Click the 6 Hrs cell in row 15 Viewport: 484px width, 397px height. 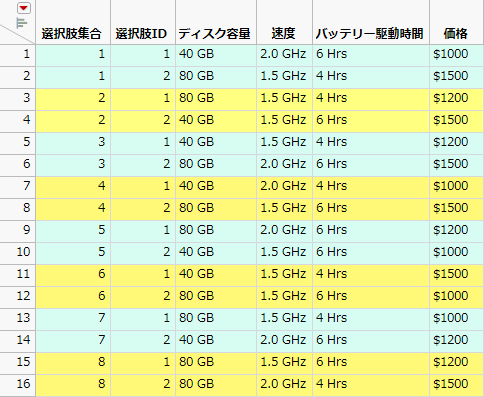tap(371, 362)
